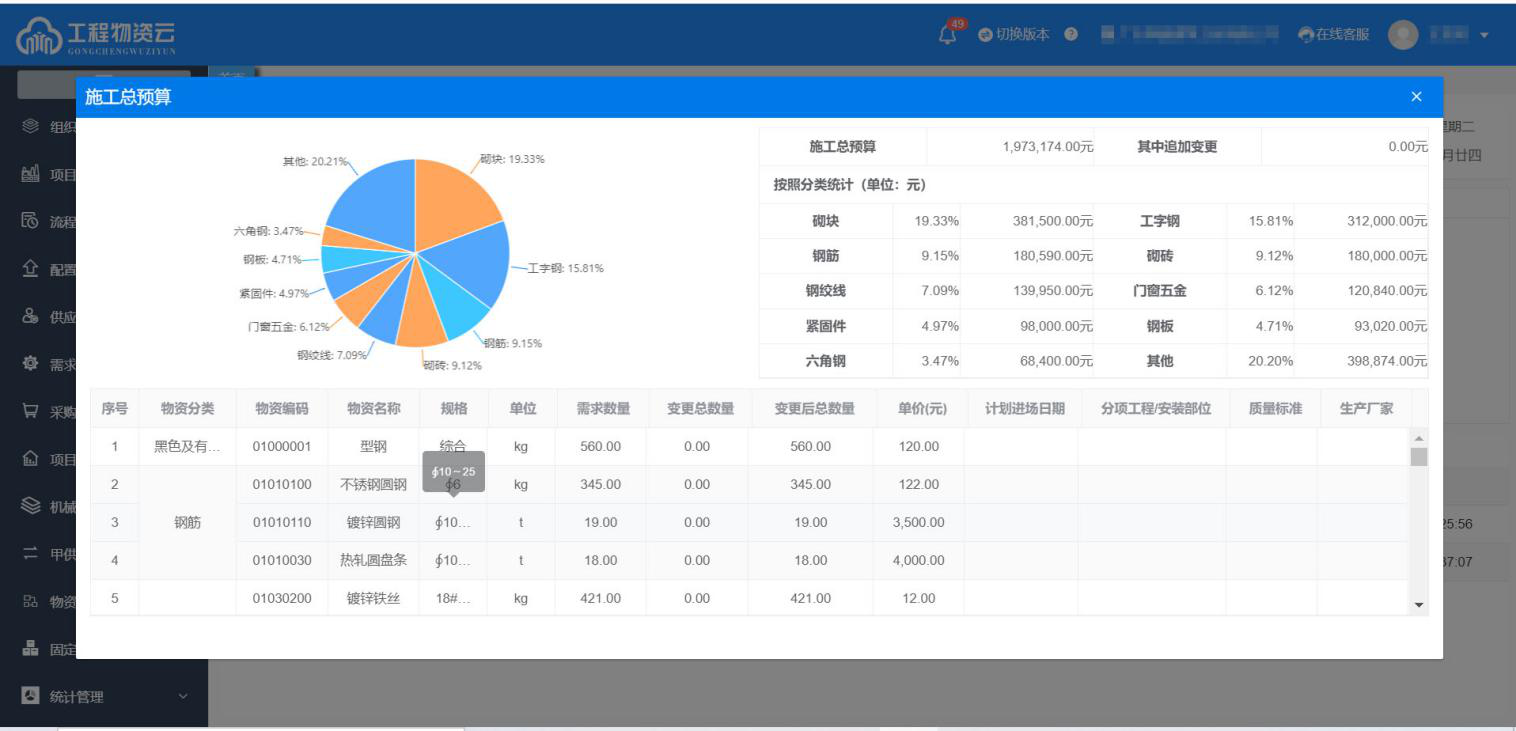Viewport: 1516px width, 731px height.
Task: Click the 采购 shopping cart sidebar icon
Action: coord(30,412)
